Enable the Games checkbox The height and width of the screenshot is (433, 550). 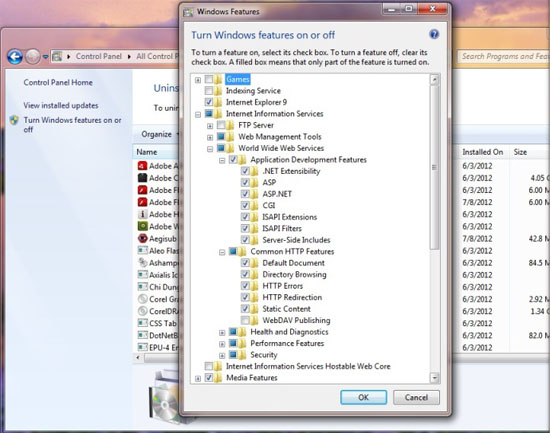209,79
